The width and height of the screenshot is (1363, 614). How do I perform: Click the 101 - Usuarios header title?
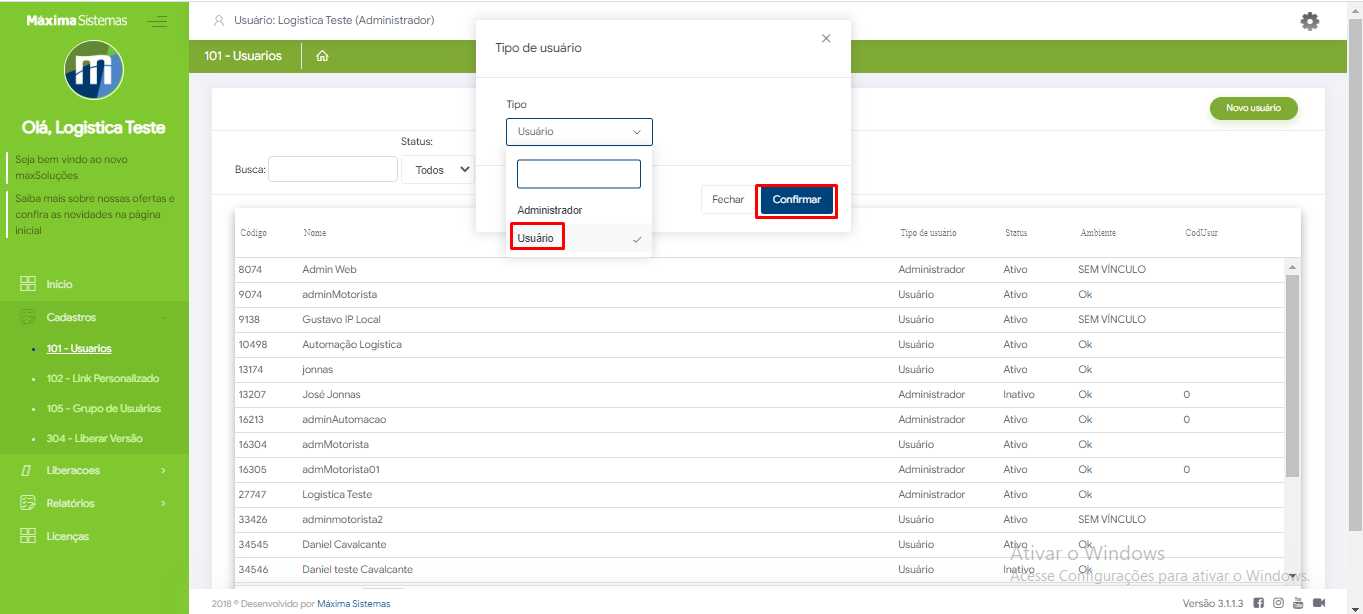(x=243, y=56)
